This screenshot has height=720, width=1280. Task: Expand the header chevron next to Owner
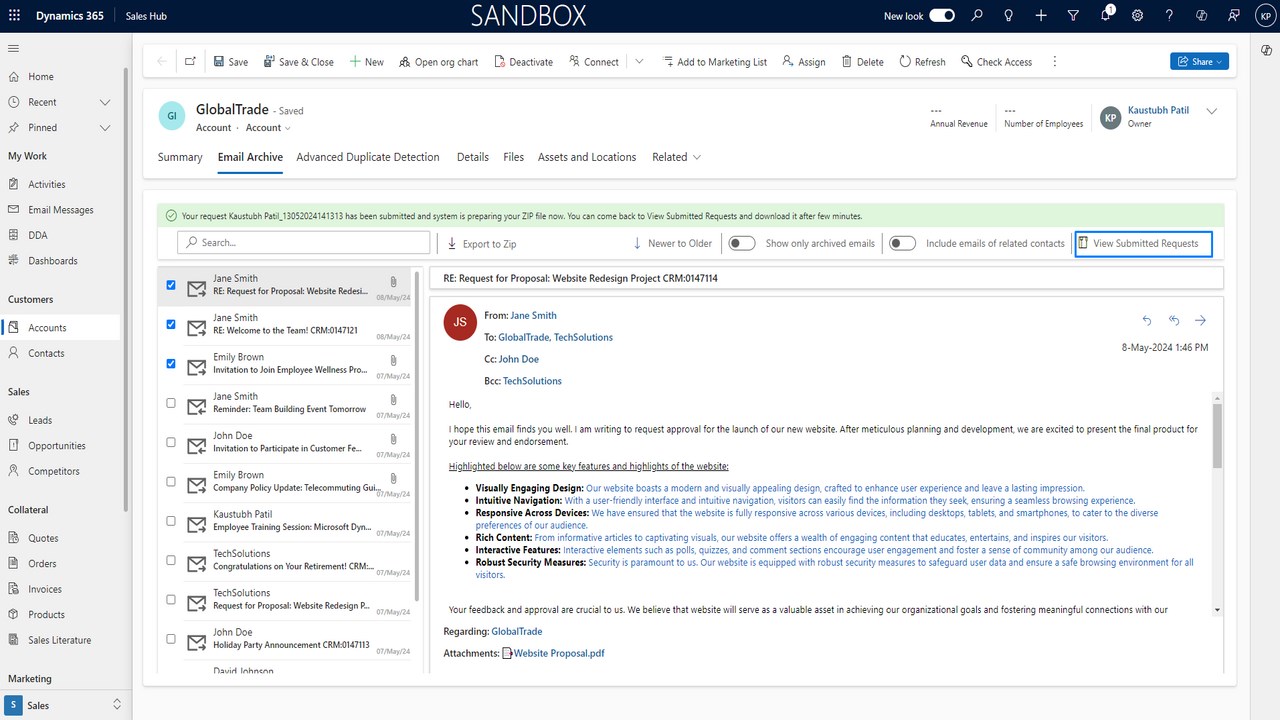(1212, 111)
